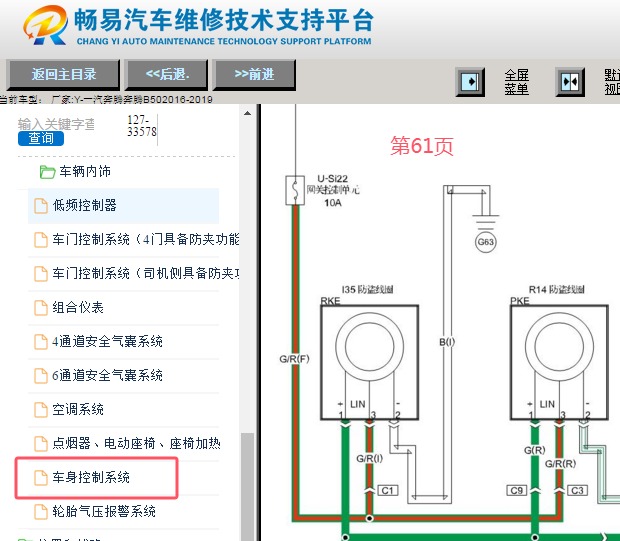Open 6通道安全气囊系统 diagram
620x541 pixels.
tap(107, 376)
